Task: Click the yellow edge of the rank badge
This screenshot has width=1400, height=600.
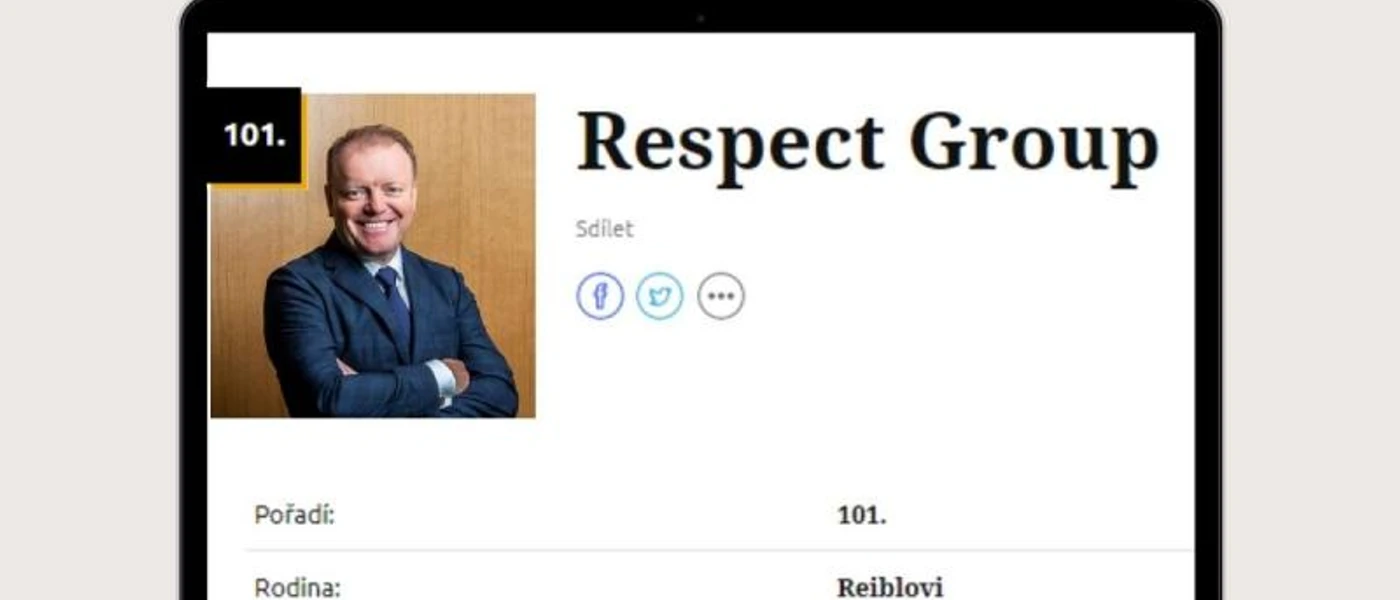Action: (x=256, y=186)
